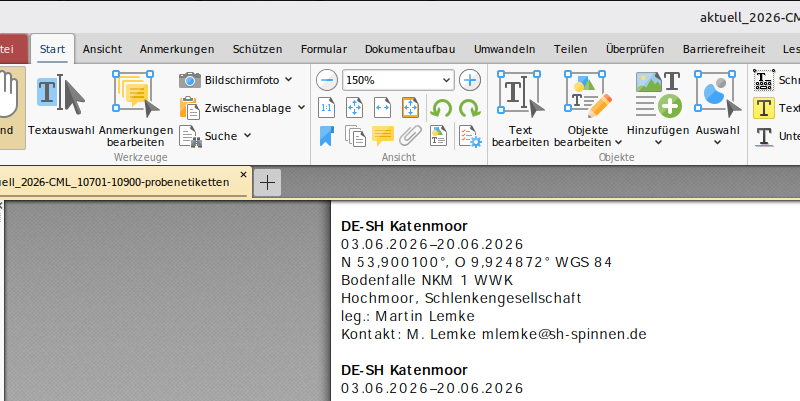The width and height of the screenshot is (800, 401).
Task: Click the Zwischenablage label
Action: 248,108
